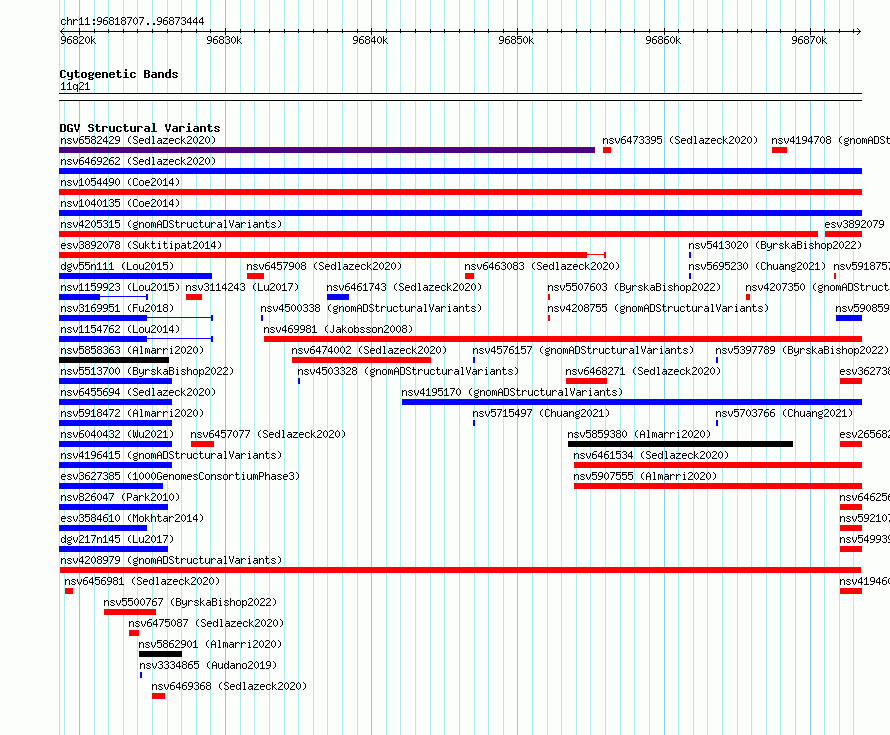Click esv3627385 (1000GenomesConsortiumPhase3) label
Viewport: 890px width, 735px height.
180,476
